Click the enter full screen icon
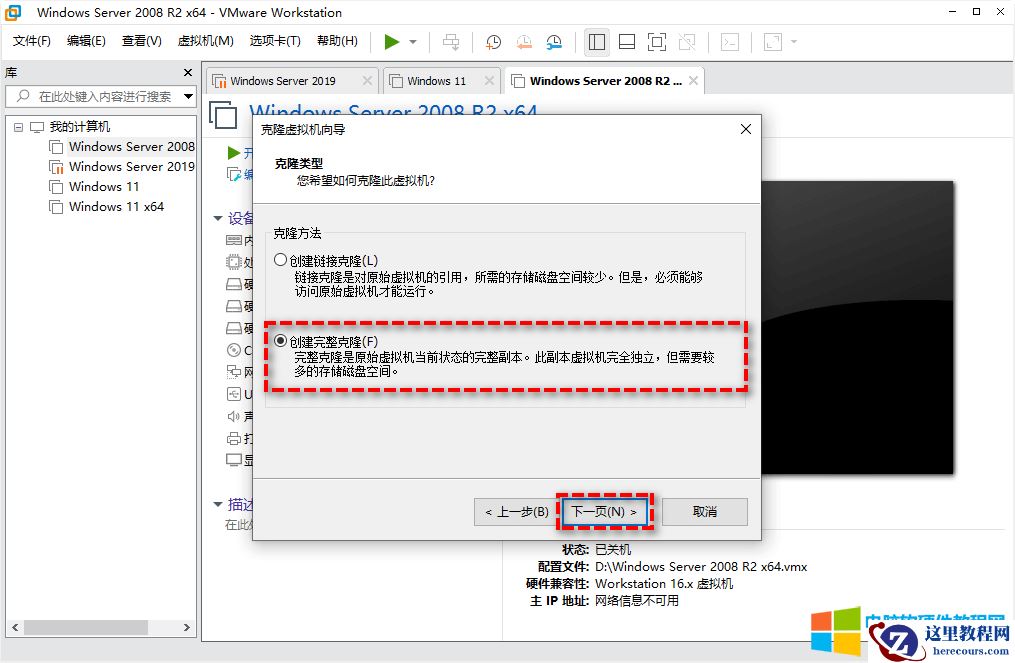Viewport: 1015px width, 663px height. coord(656,42)
